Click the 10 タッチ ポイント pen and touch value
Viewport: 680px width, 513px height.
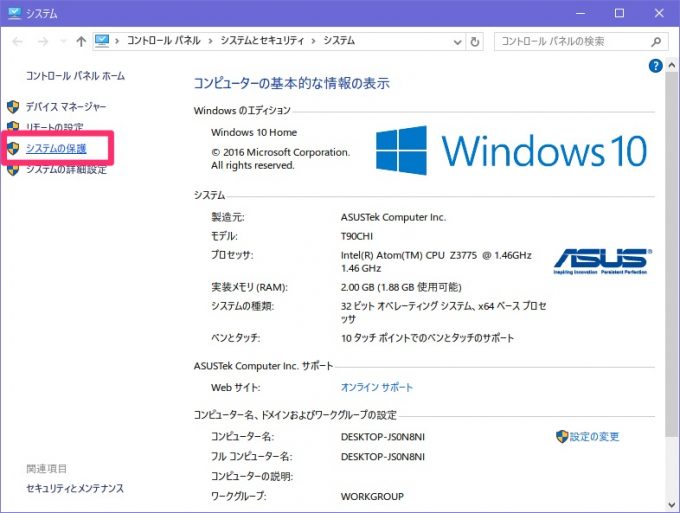(x=428, y=338)
